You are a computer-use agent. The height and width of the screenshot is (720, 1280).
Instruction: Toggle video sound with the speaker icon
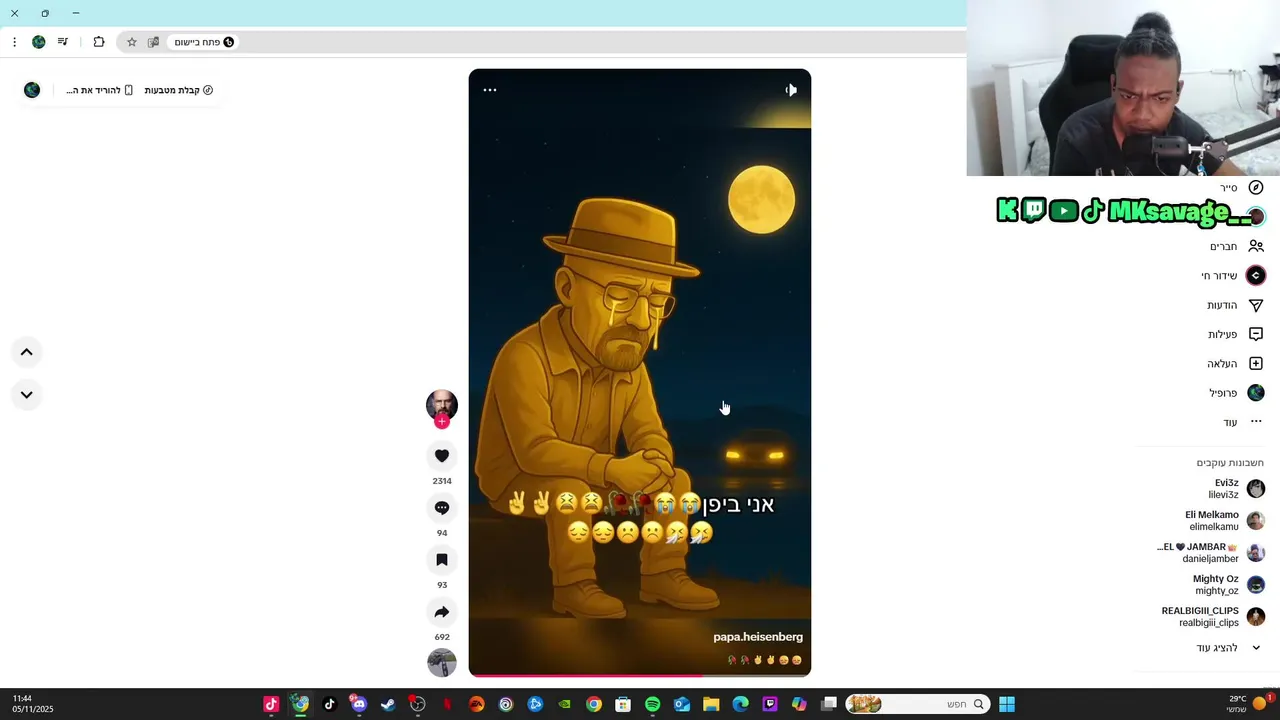(791, 90)
